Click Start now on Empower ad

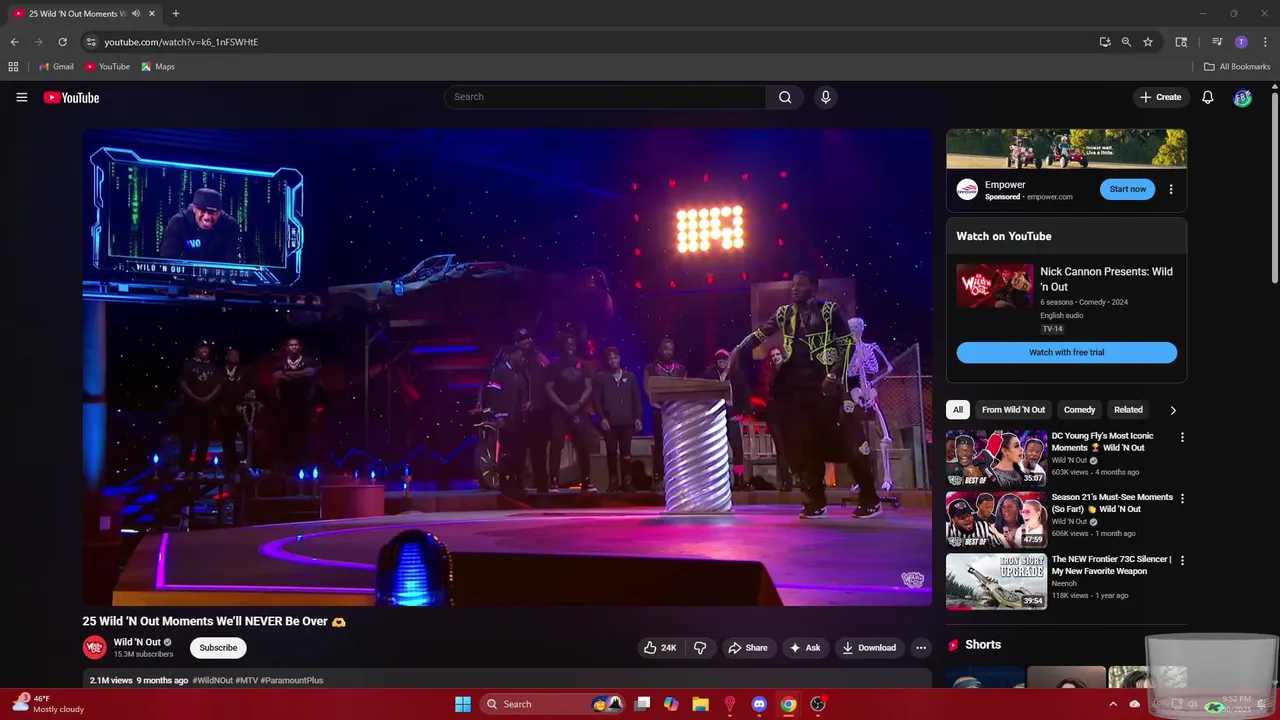point(1127,189)
